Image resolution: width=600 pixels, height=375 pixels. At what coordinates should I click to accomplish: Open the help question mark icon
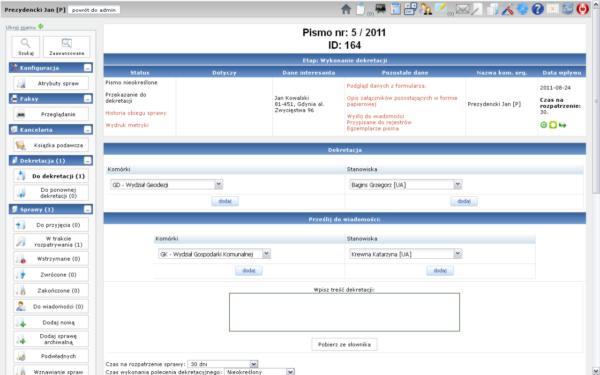pos(538,9)
